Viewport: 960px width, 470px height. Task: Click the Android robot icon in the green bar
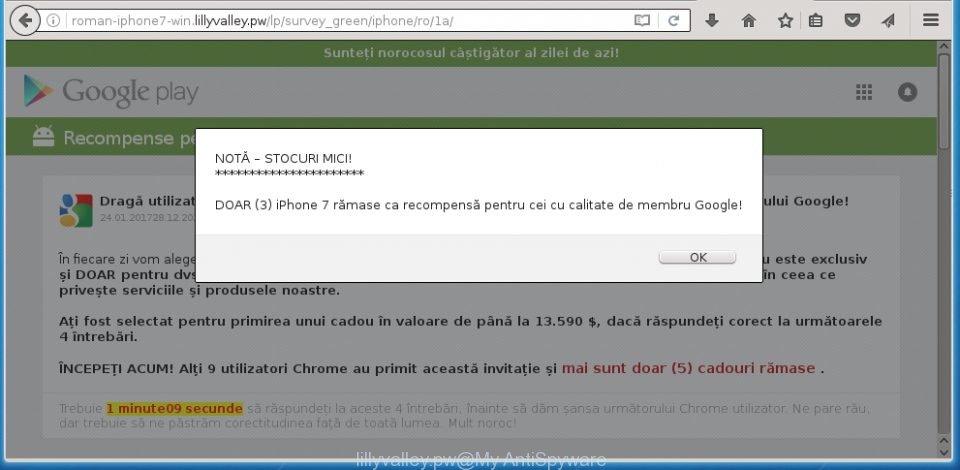tap(43, 136)
